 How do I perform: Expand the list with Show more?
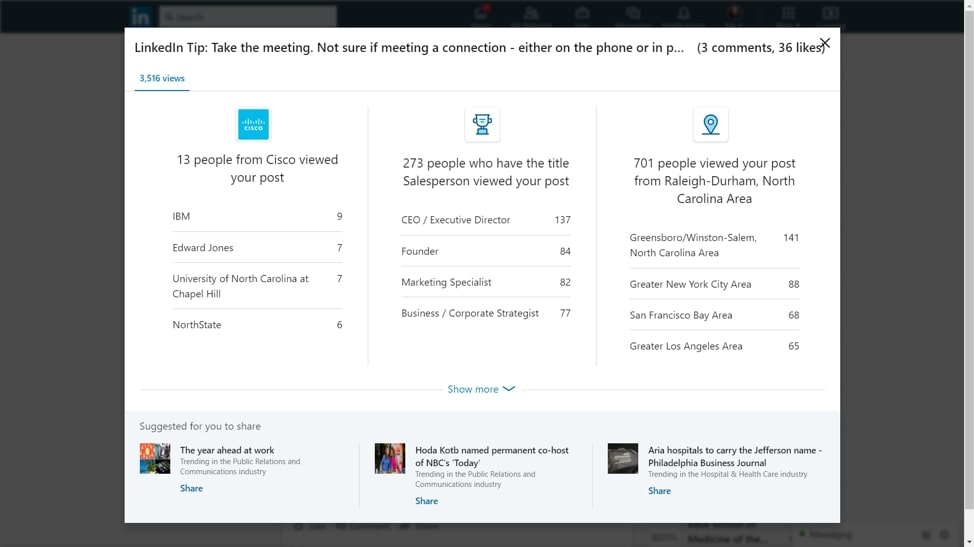481,389
